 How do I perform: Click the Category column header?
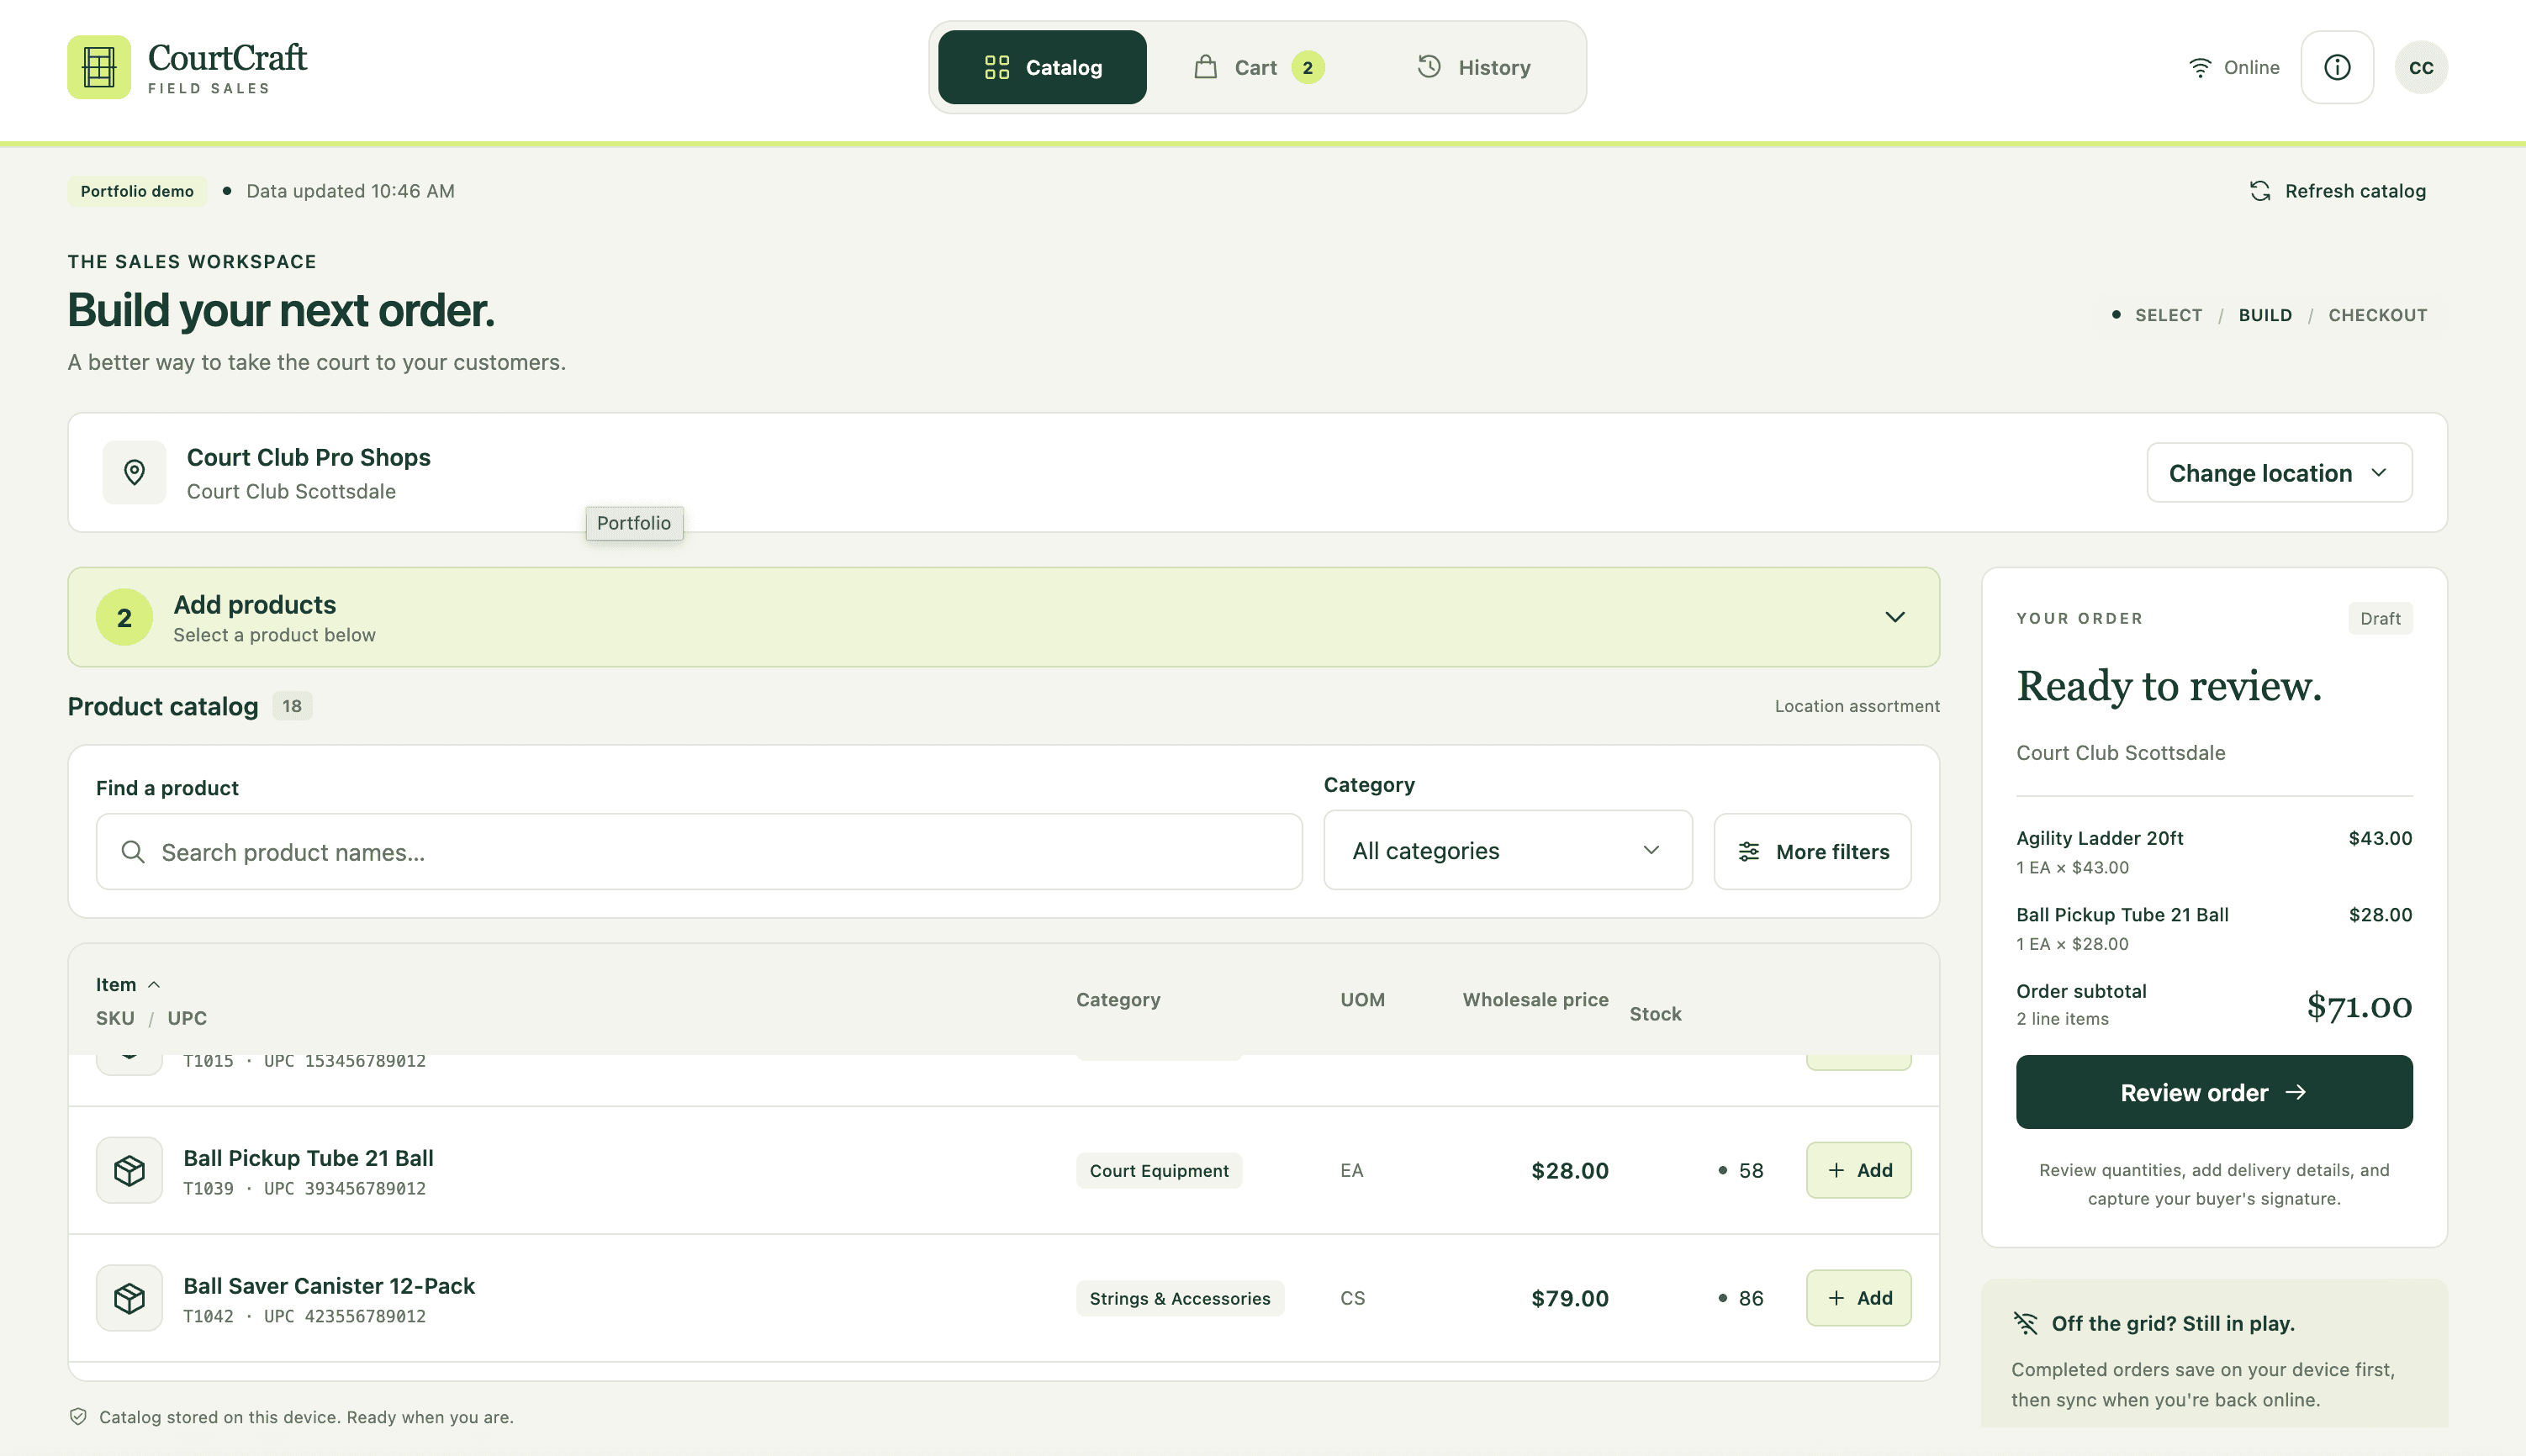tap(1117, 999)
